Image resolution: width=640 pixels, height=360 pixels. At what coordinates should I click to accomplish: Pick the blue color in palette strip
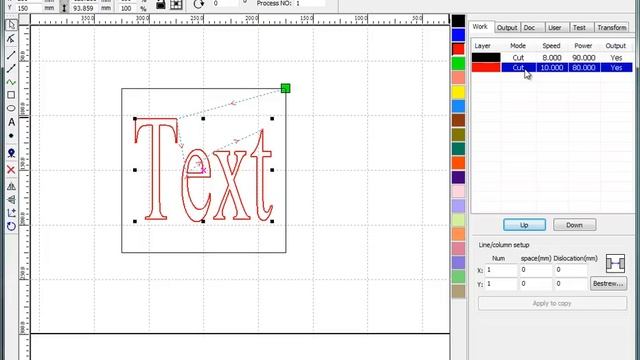point(458,35)
